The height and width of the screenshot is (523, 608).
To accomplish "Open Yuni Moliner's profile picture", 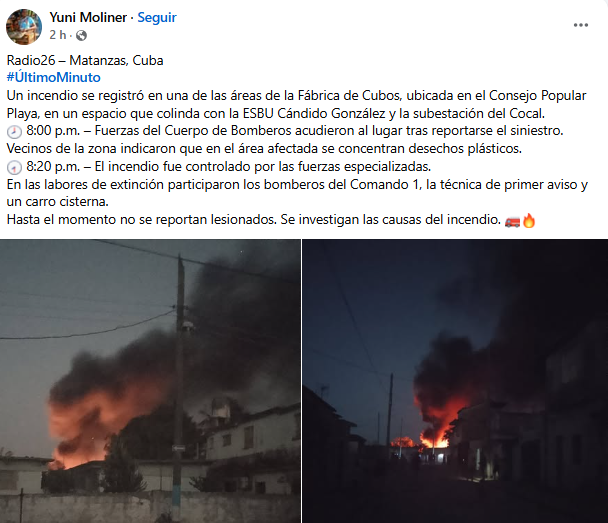I will pyautogui.click(x=24, y=27).
